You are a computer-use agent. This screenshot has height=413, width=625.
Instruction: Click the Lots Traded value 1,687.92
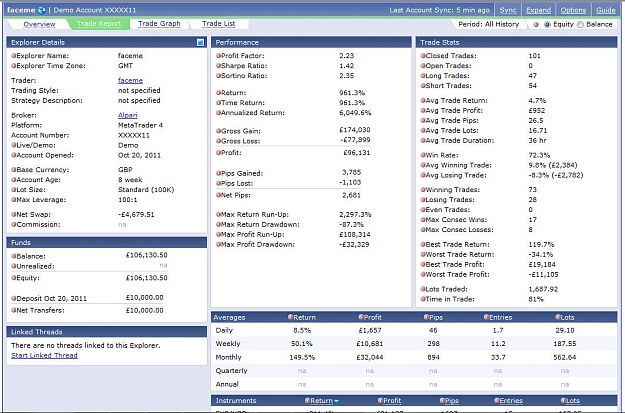point(543,289)
